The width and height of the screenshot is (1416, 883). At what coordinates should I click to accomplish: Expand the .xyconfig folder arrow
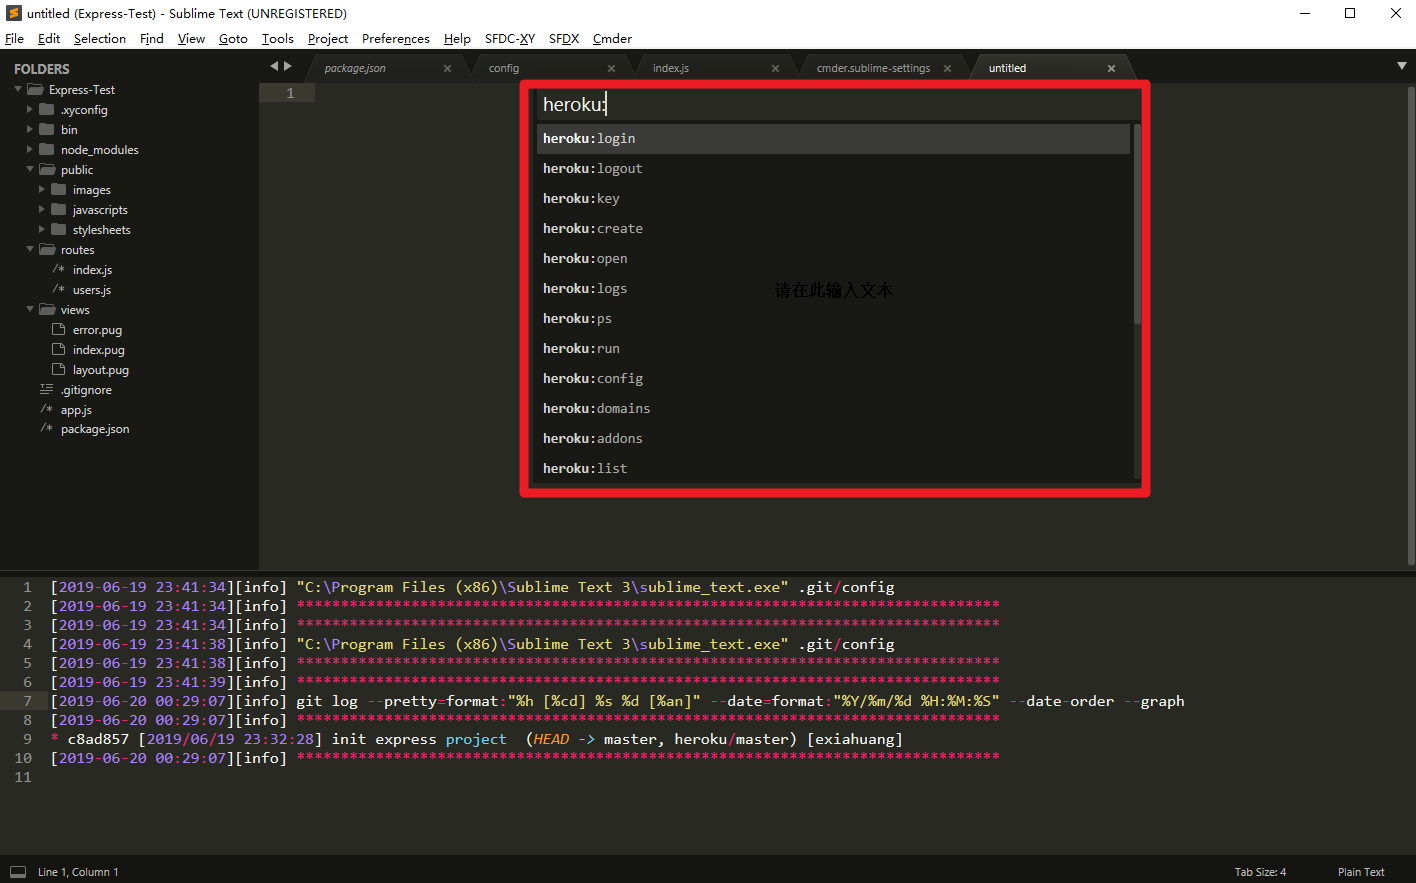click(x=30, y=110)
